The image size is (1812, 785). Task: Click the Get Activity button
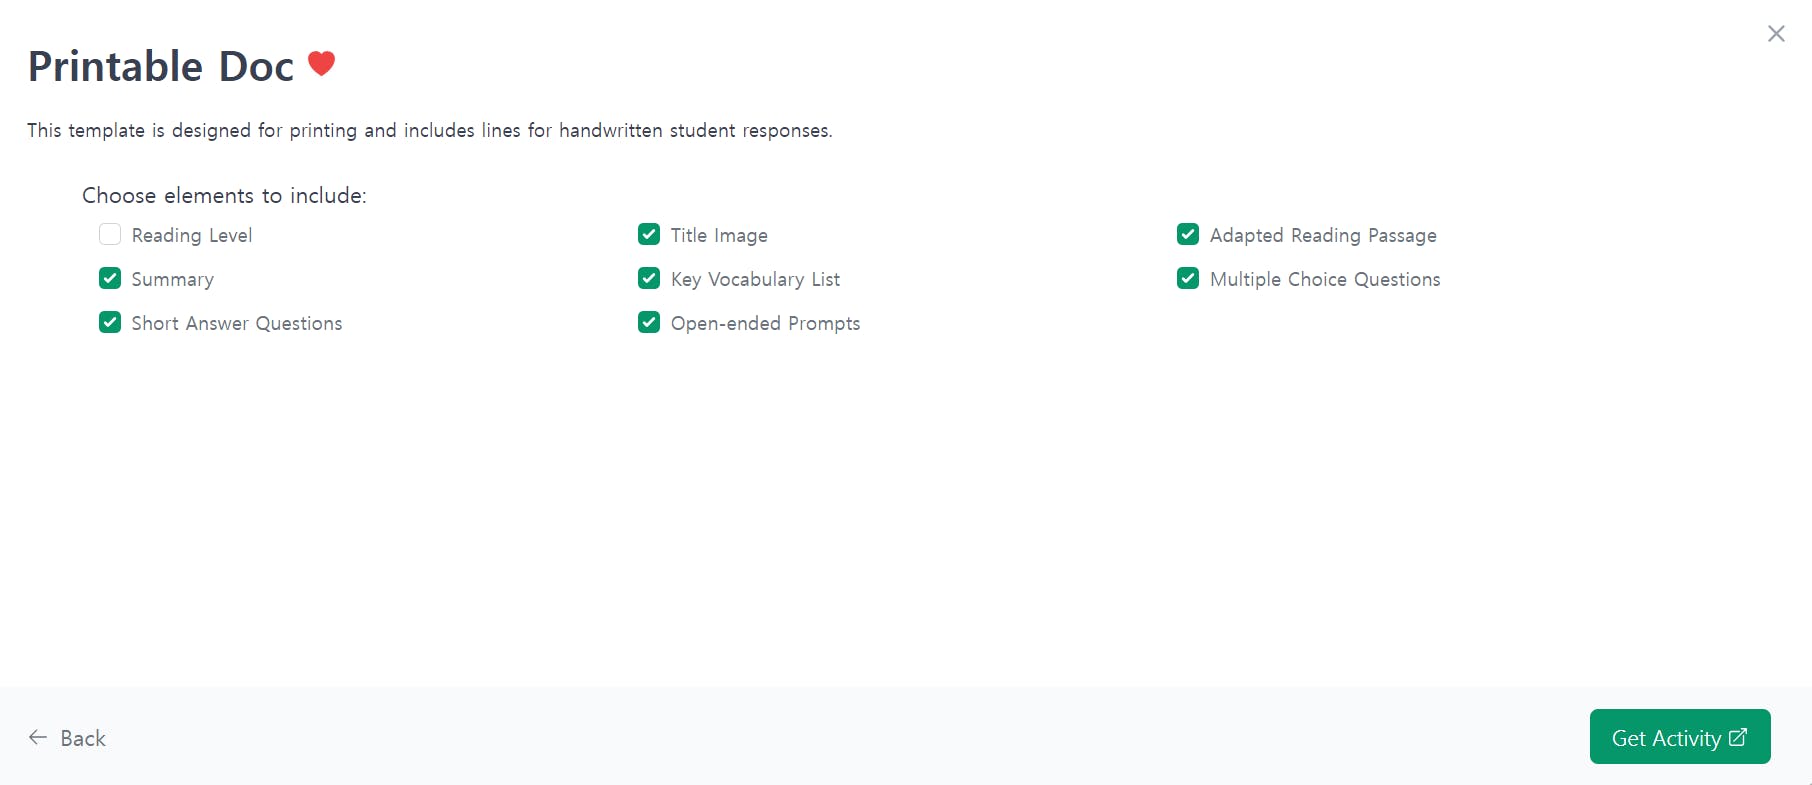1680,737
